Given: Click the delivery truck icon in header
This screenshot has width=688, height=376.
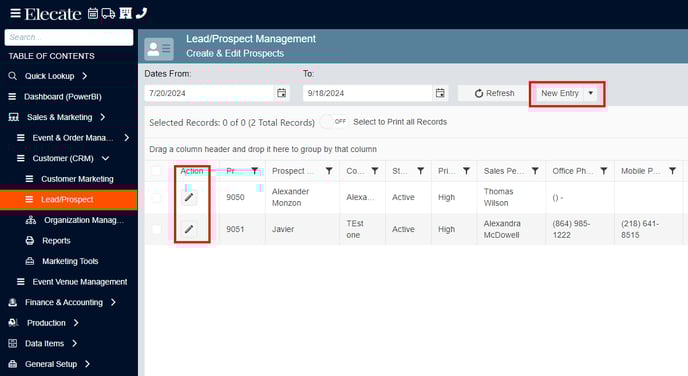Looking at the screenshot, I should (x=108, y=14).
